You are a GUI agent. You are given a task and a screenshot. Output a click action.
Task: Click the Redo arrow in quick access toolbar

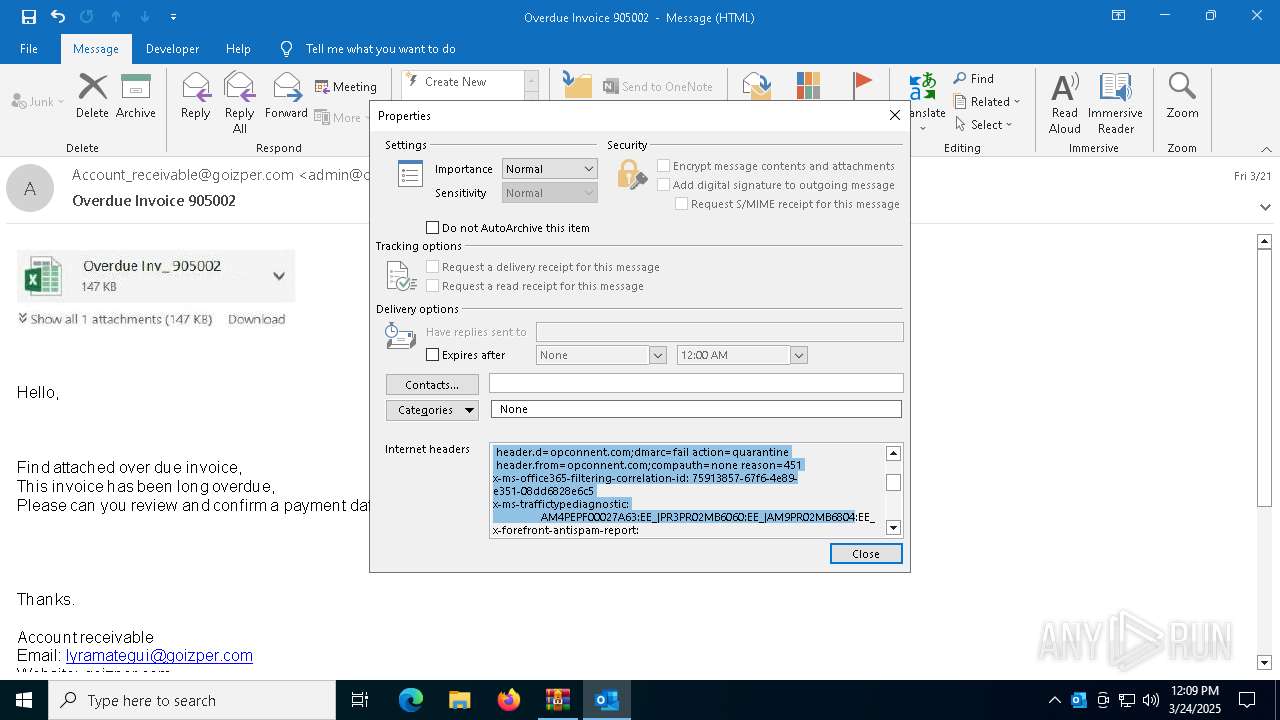point(86,16)
